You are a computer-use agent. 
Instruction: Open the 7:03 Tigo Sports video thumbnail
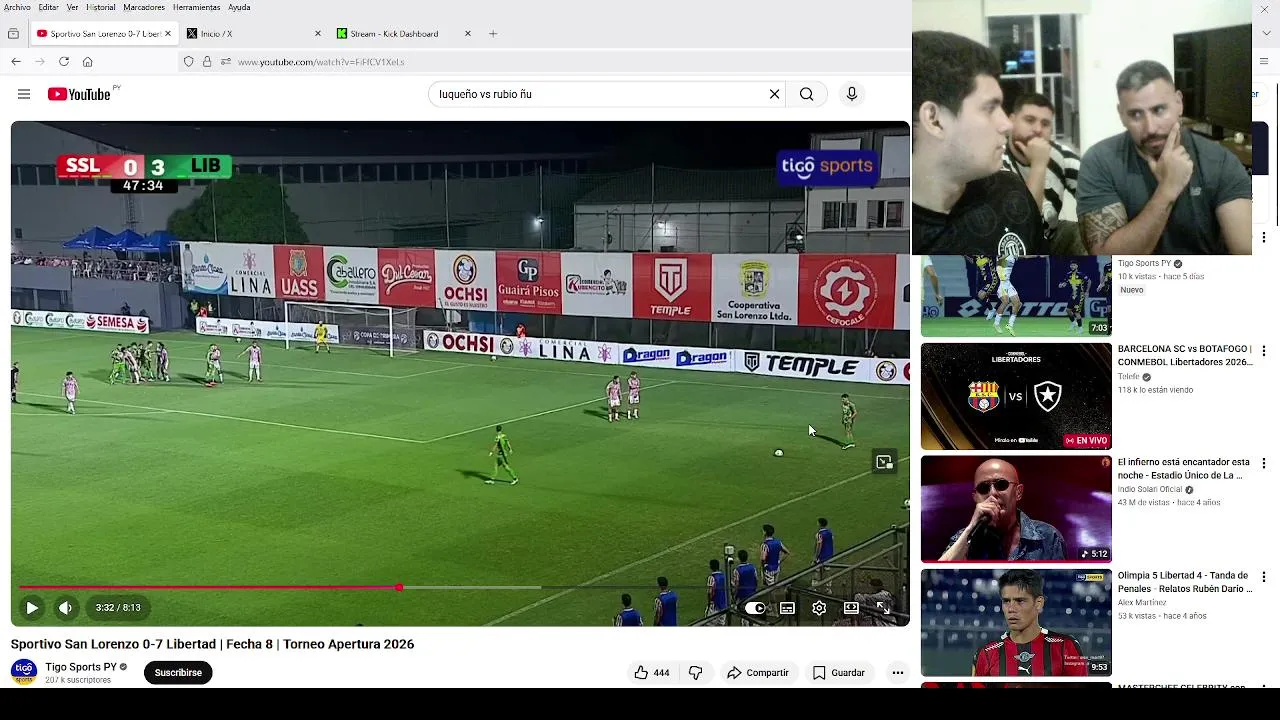[x=1016, y=296]
